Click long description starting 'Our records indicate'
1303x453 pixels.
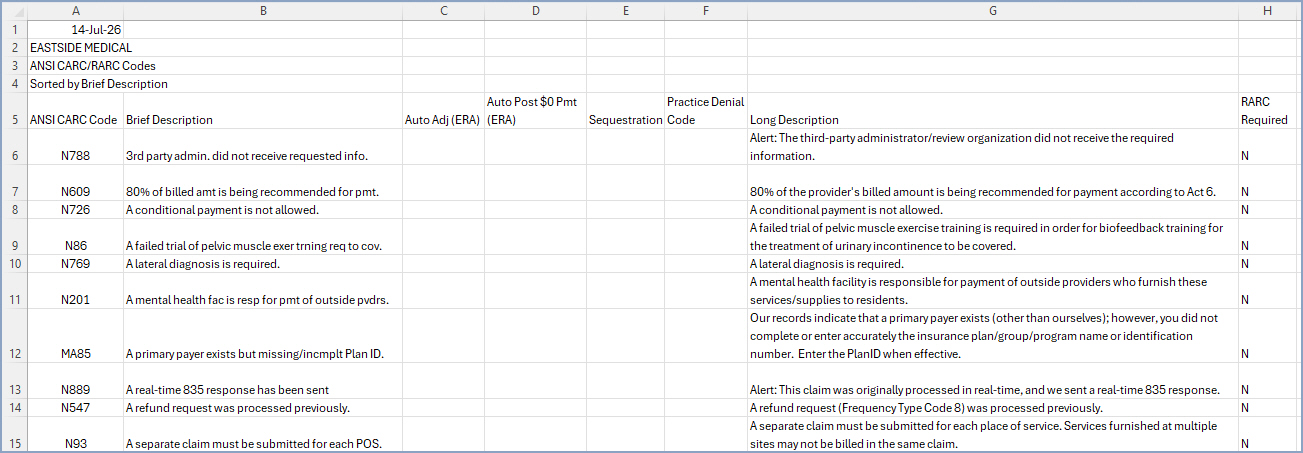pyautogui.click(x=993, y=336)
